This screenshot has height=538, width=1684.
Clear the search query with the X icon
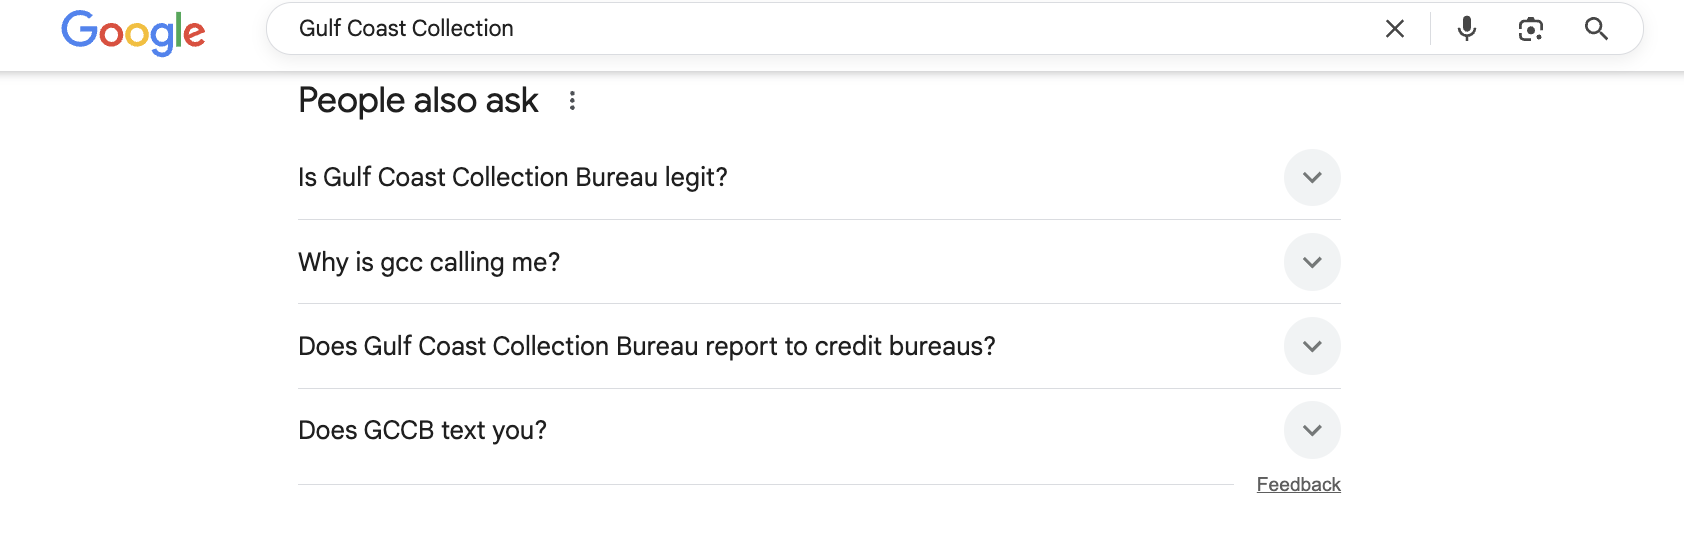[1395, 29]
